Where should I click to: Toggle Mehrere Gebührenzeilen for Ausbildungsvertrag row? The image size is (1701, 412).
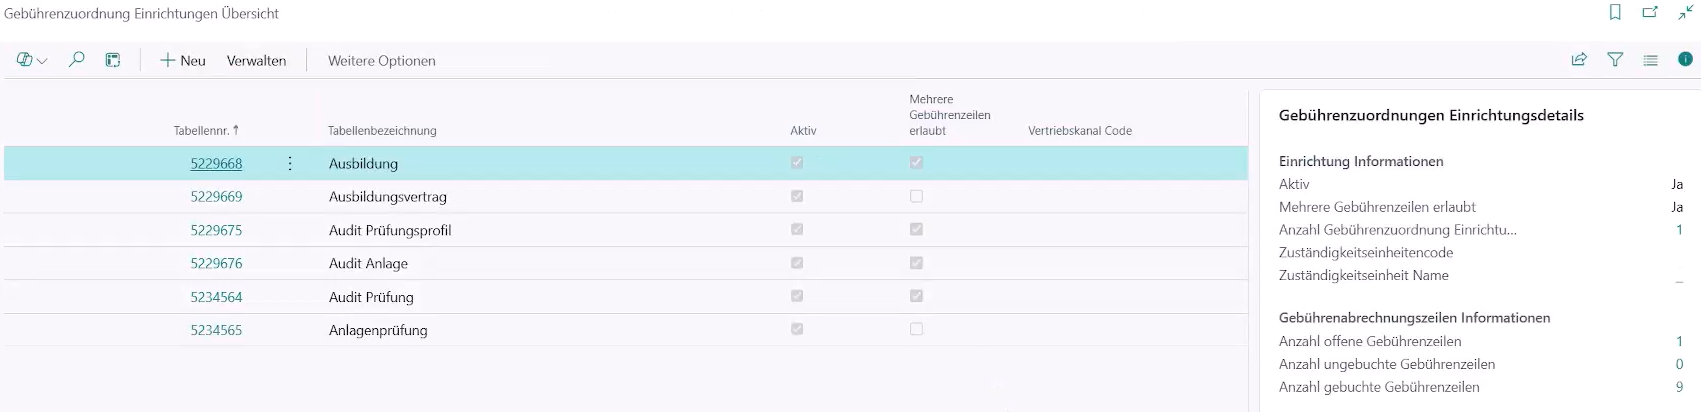pyautogui.click(x=916, y=196)
